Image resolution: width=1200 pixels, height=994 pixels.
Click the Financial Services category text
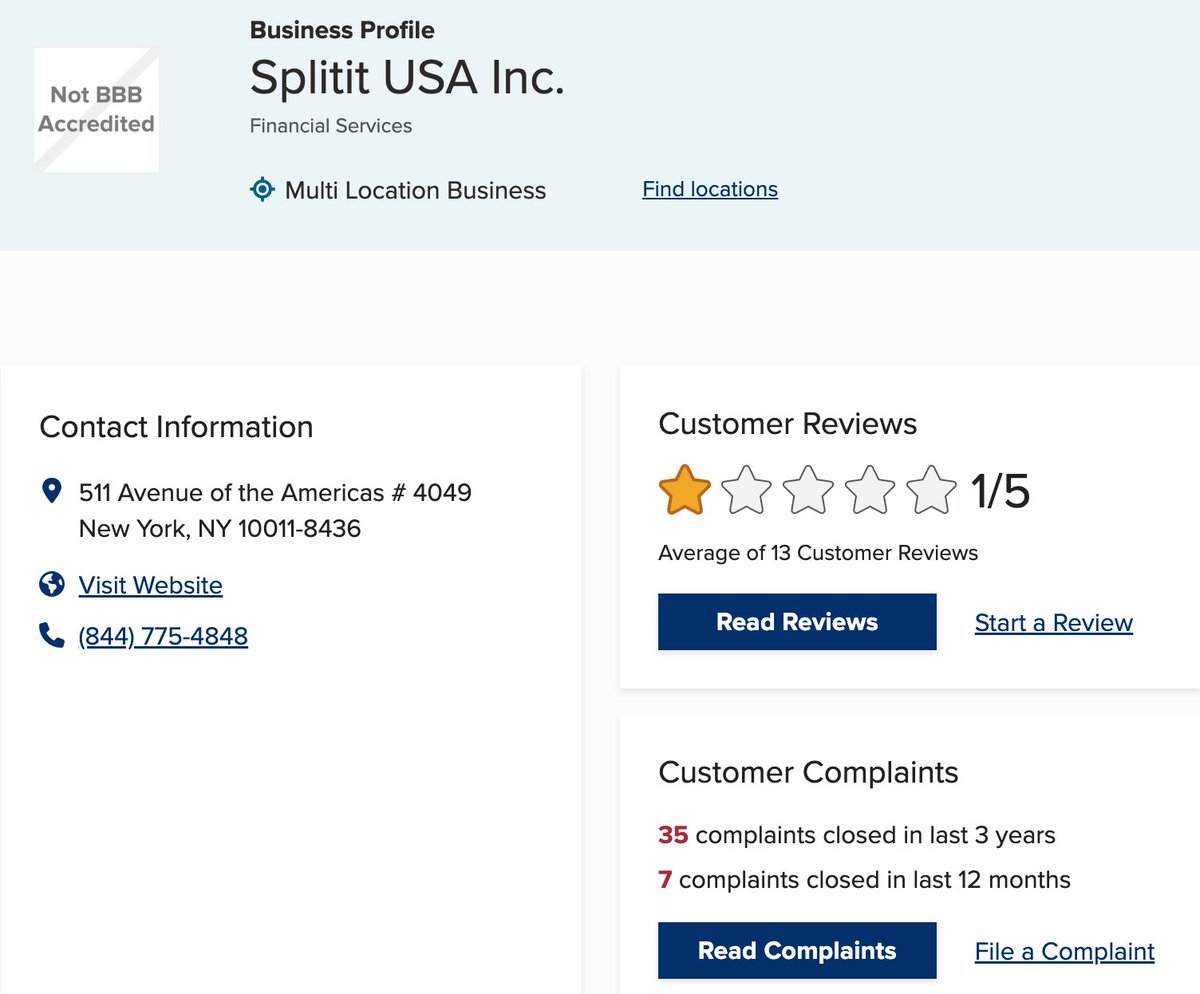(331, 126)
